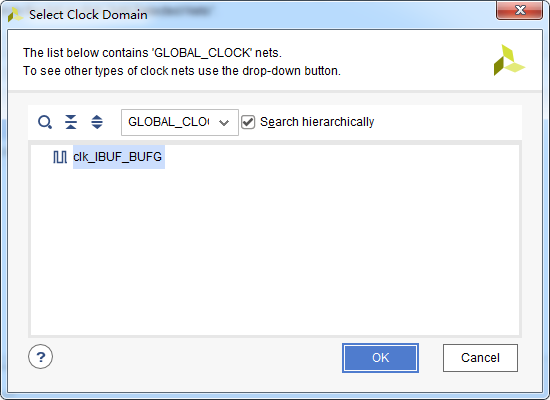Click the clock waveform icon beside clk_IBUF_BUFG
Screen dimensions: 550x400
point(60,157)
